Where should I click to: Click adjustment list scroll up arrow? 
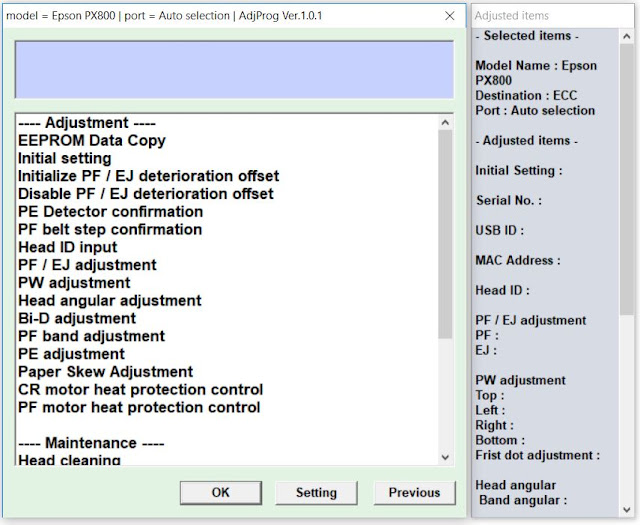445,122
